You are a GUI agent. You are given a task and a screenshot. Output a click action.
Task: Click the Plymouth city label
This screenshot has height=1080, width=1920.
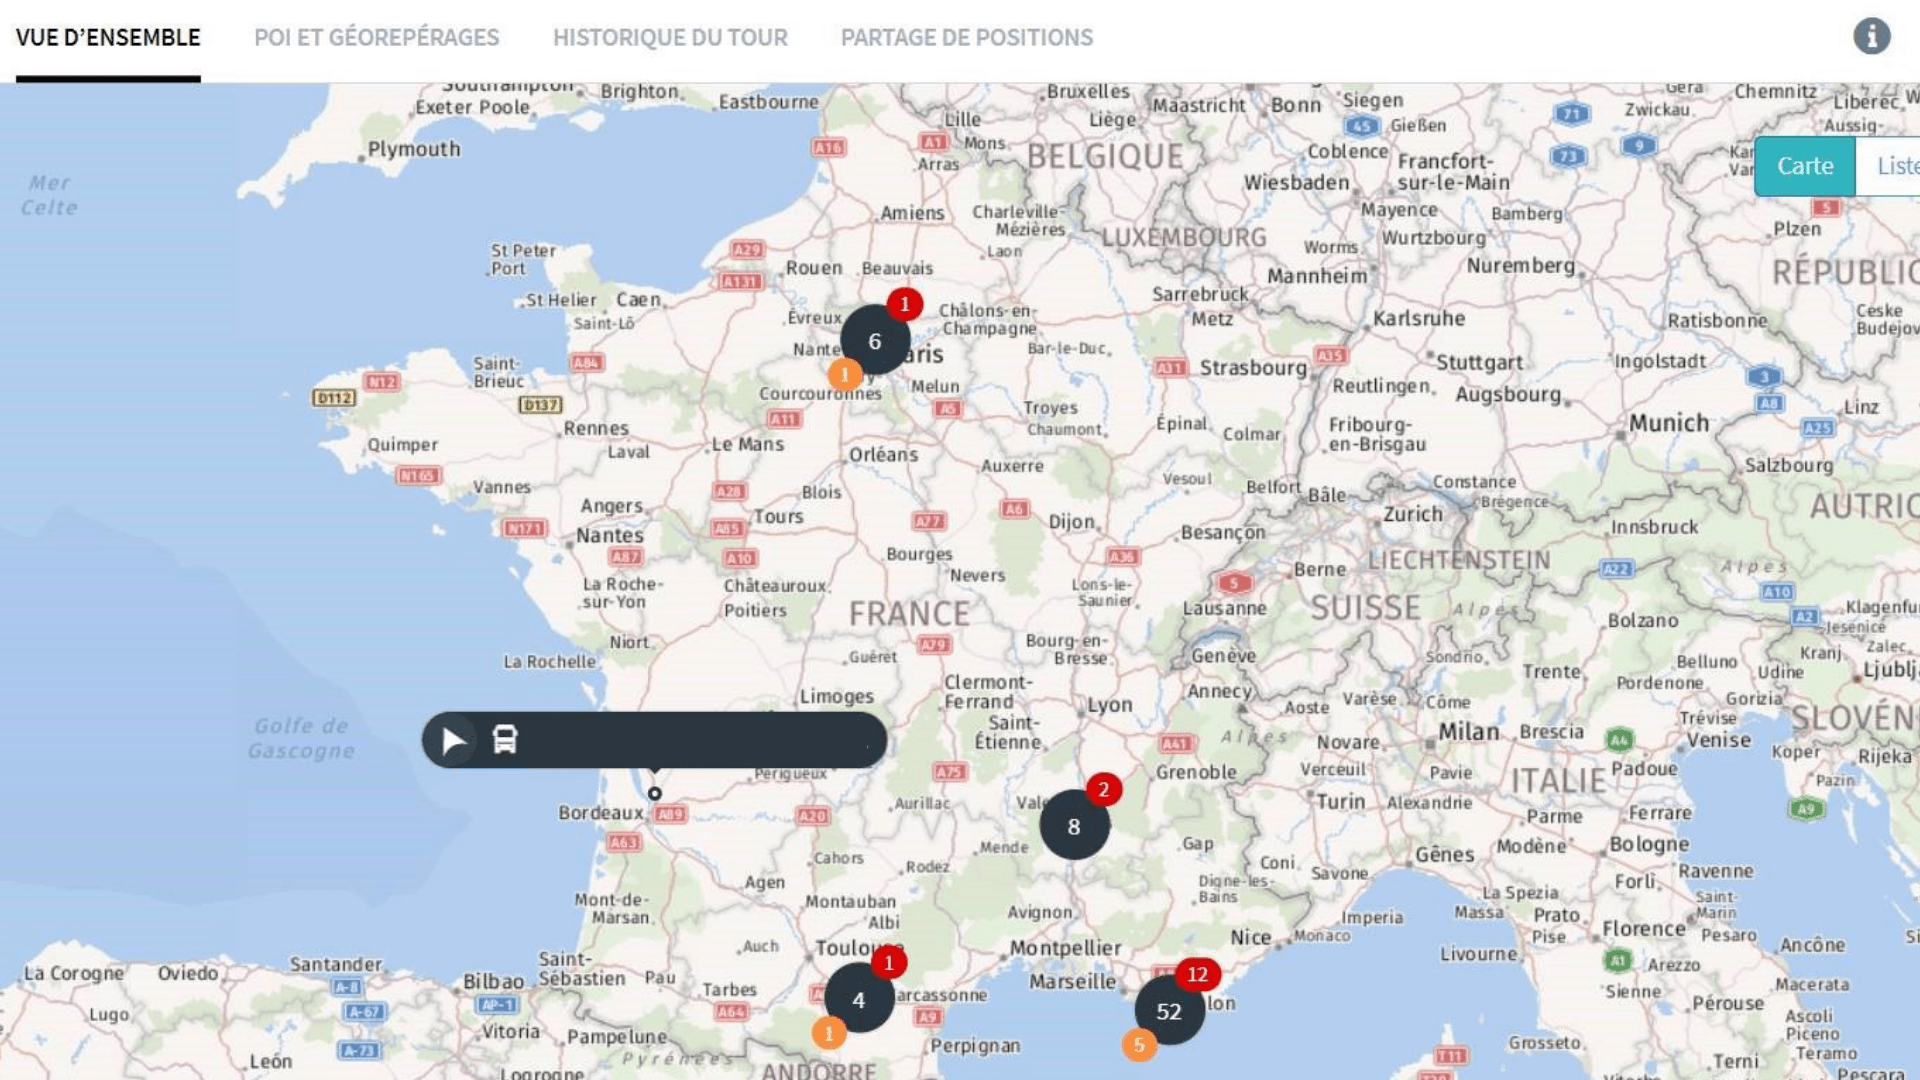click(x=414, y=149)
